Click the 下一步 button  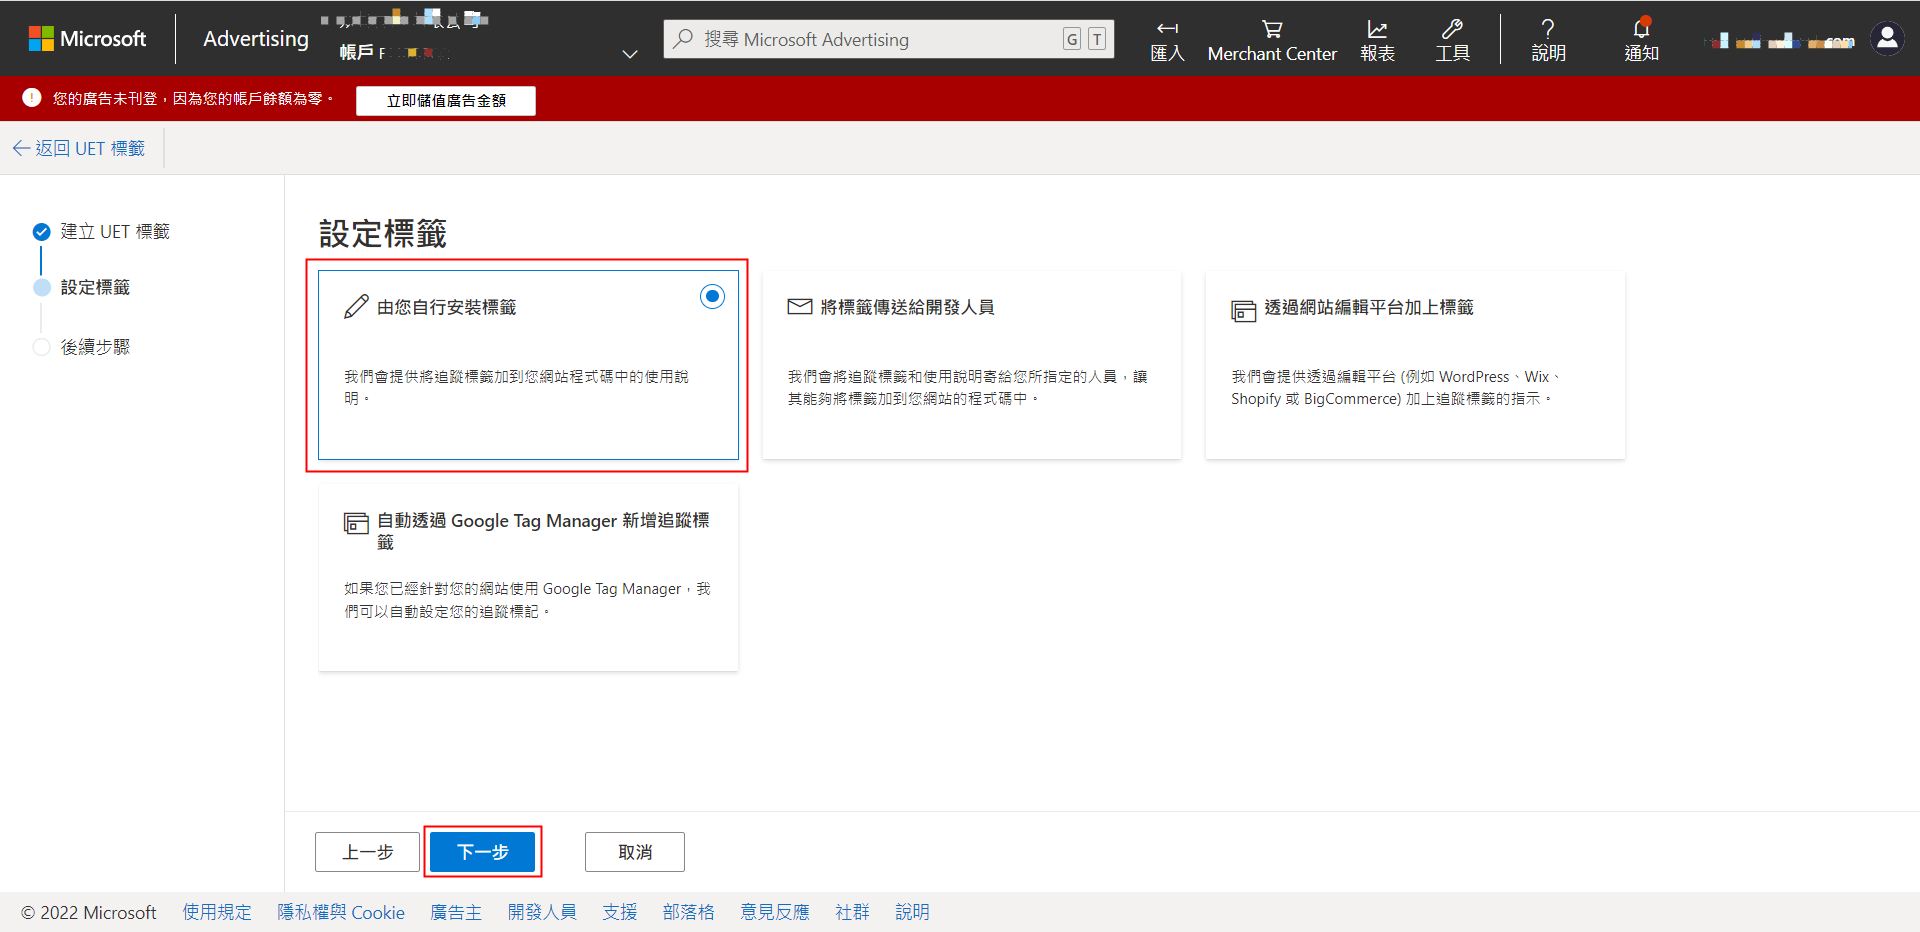point(483,852)
